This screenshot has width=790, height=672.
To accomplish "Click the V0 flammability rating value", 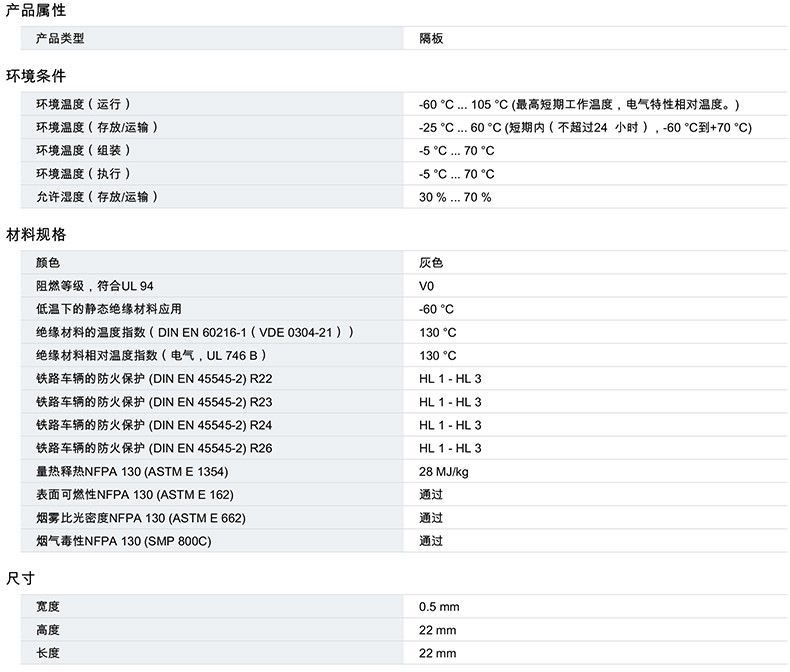I will 427,286.
